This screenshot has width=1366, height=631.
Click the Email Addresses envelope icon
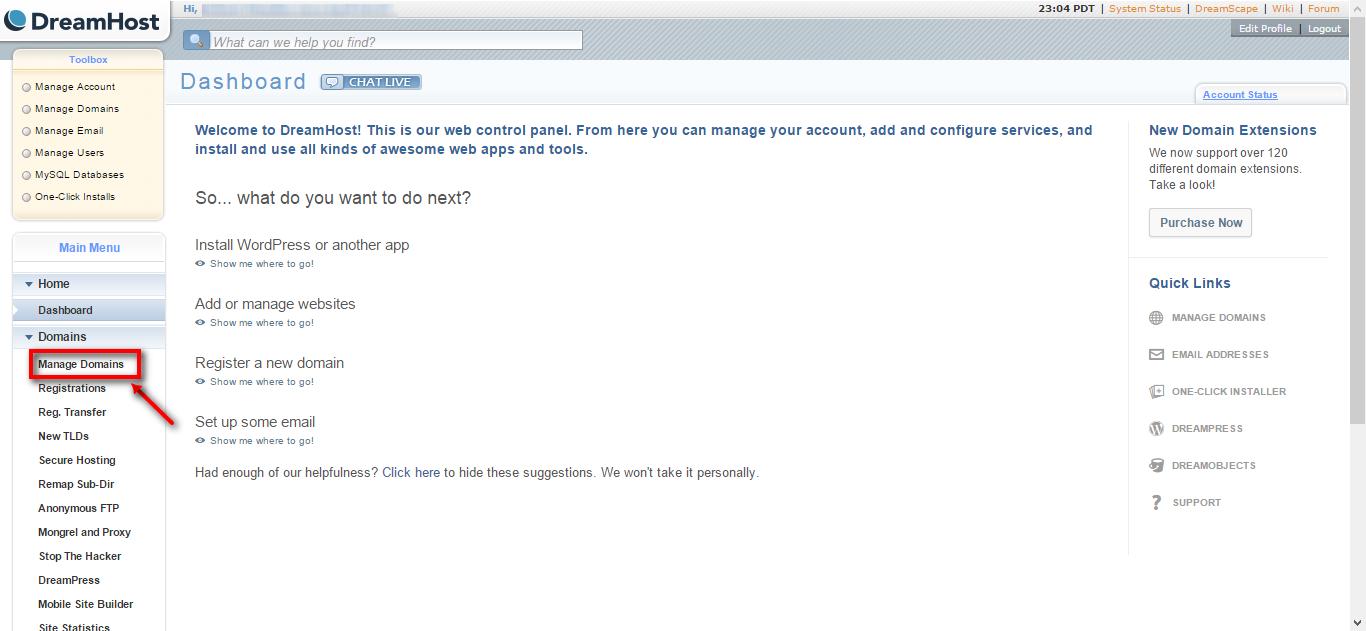[x=1156, y=355]
